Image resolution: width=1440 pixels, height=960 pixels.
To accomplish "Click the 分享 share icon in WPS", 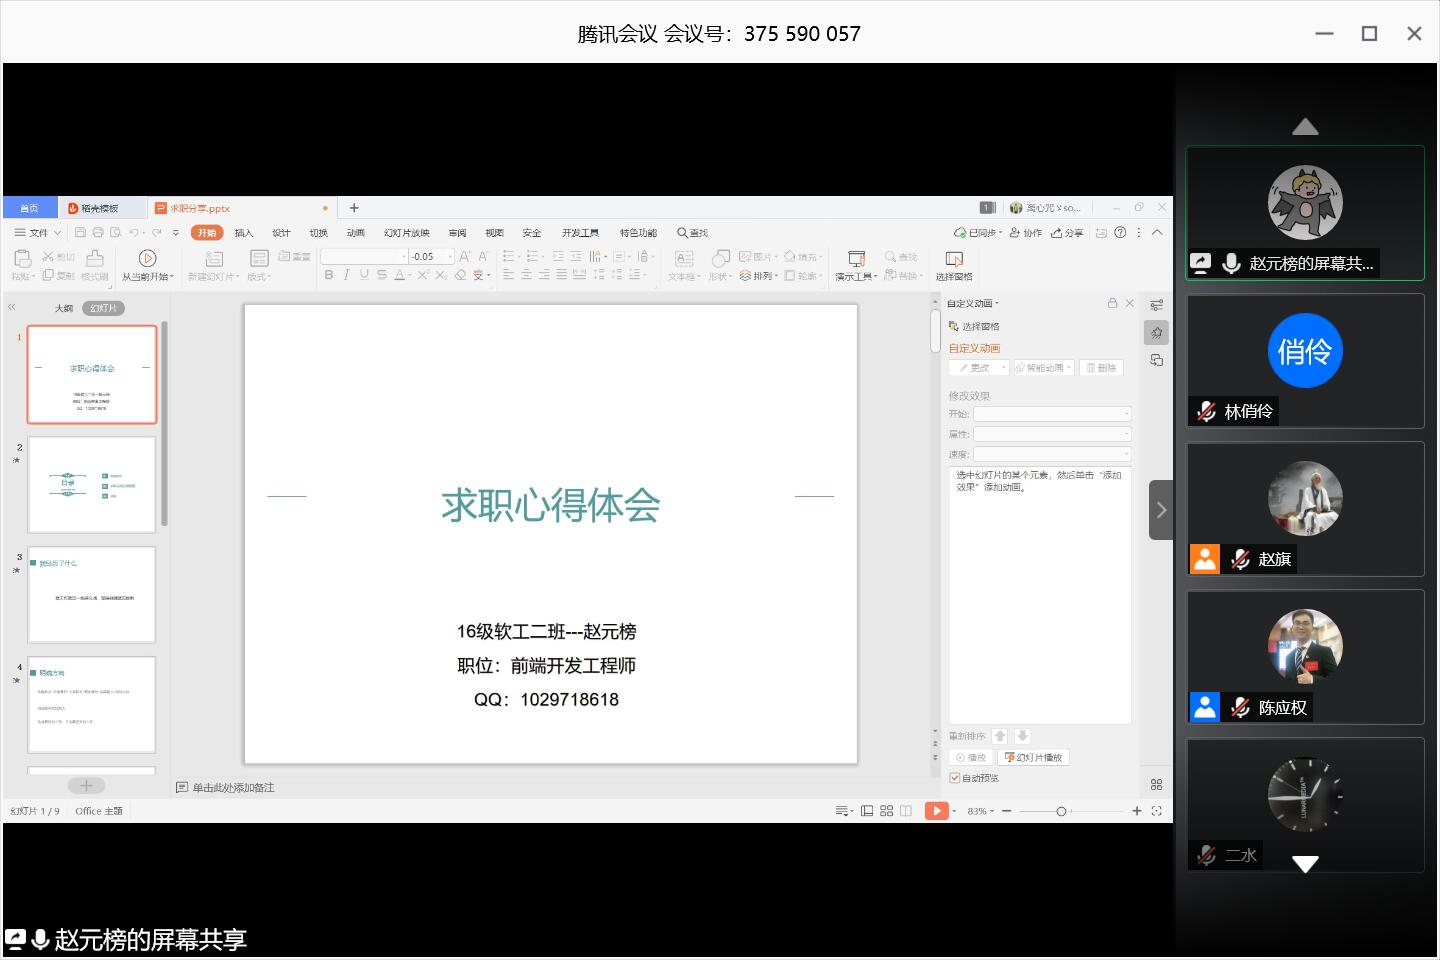I will tap(1067, 233).
